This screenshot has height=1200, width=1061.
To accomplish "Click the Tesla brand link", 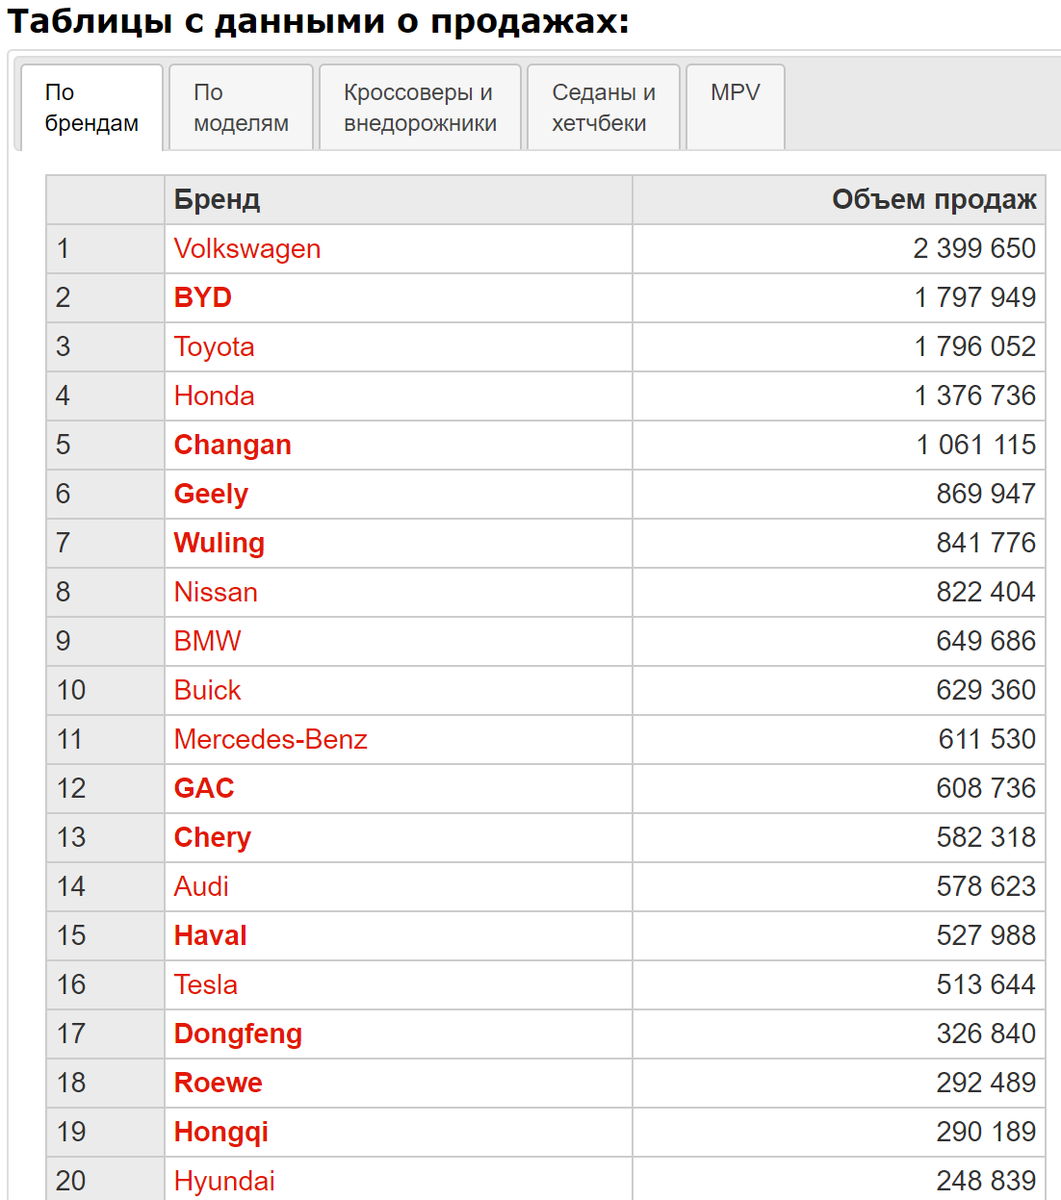I will point(206,984).
